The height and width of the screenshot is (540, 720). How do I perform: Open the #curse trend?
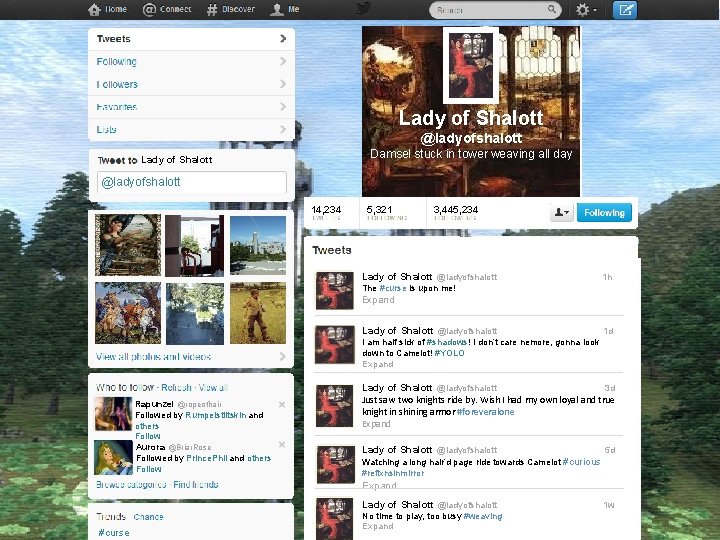click(114, 533)
